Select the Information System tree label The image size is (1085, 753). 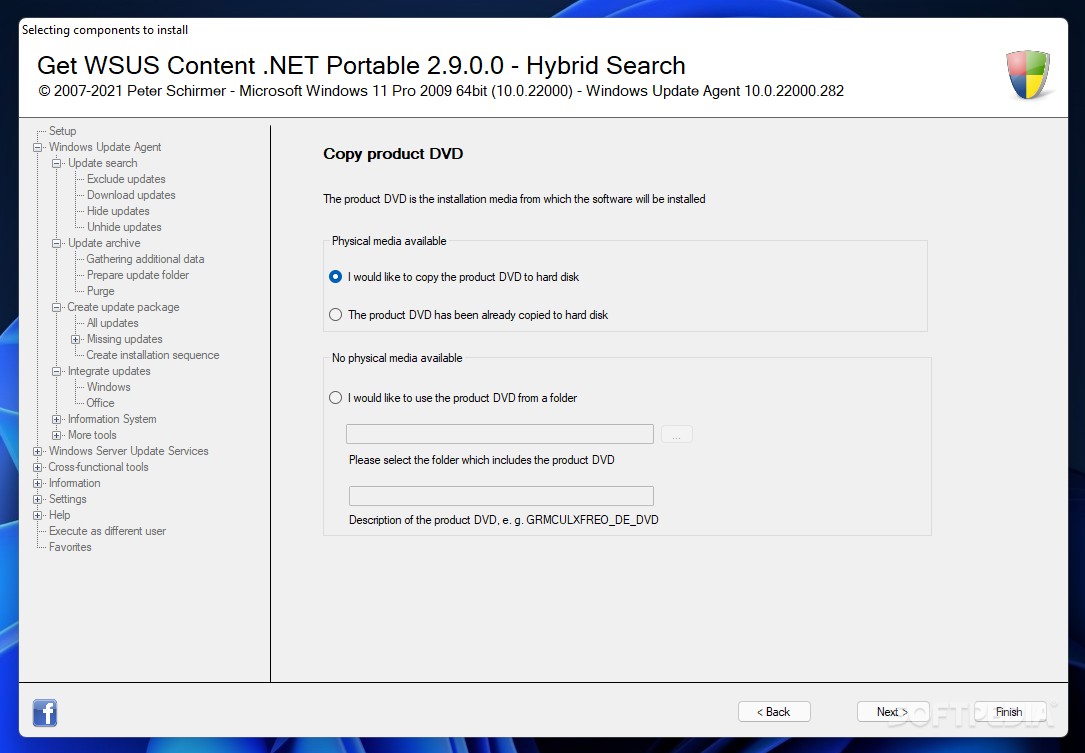pos(112,419)
